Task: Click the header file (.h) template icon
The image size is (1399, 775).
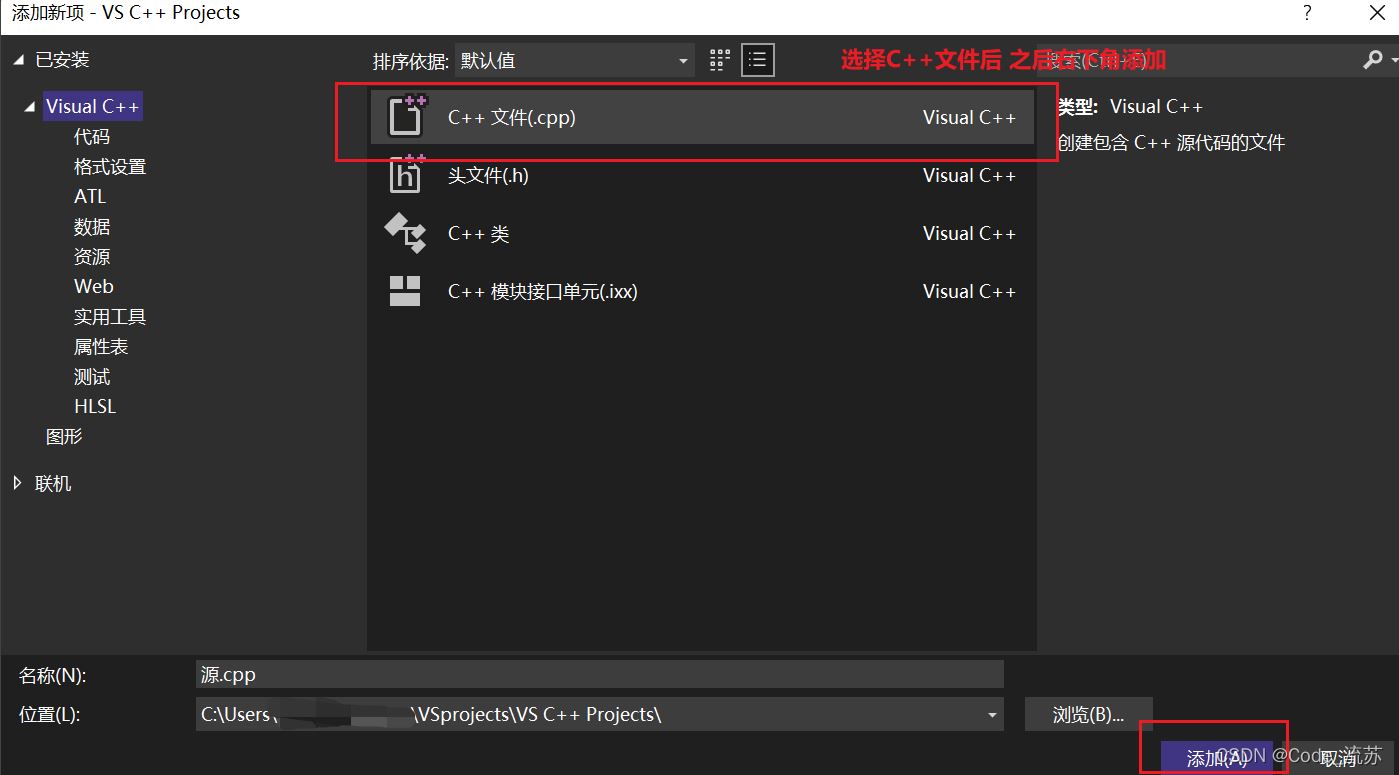Action: click(406, 175)
